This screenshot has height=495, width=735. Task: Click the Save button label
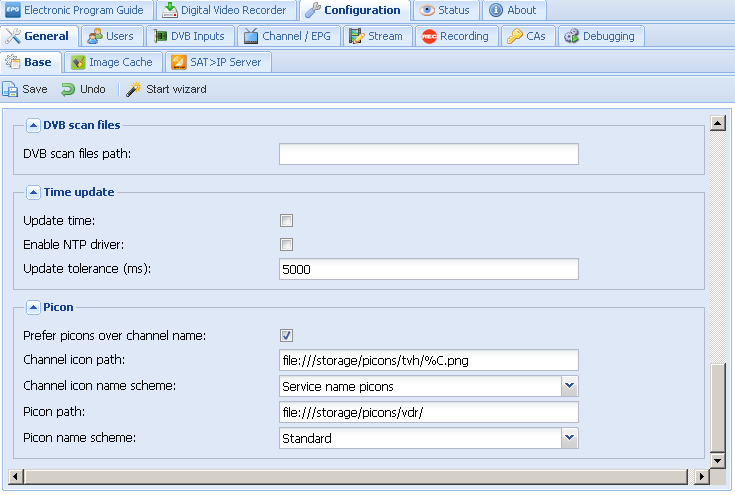pyautogui.click(x=35, y=89)
